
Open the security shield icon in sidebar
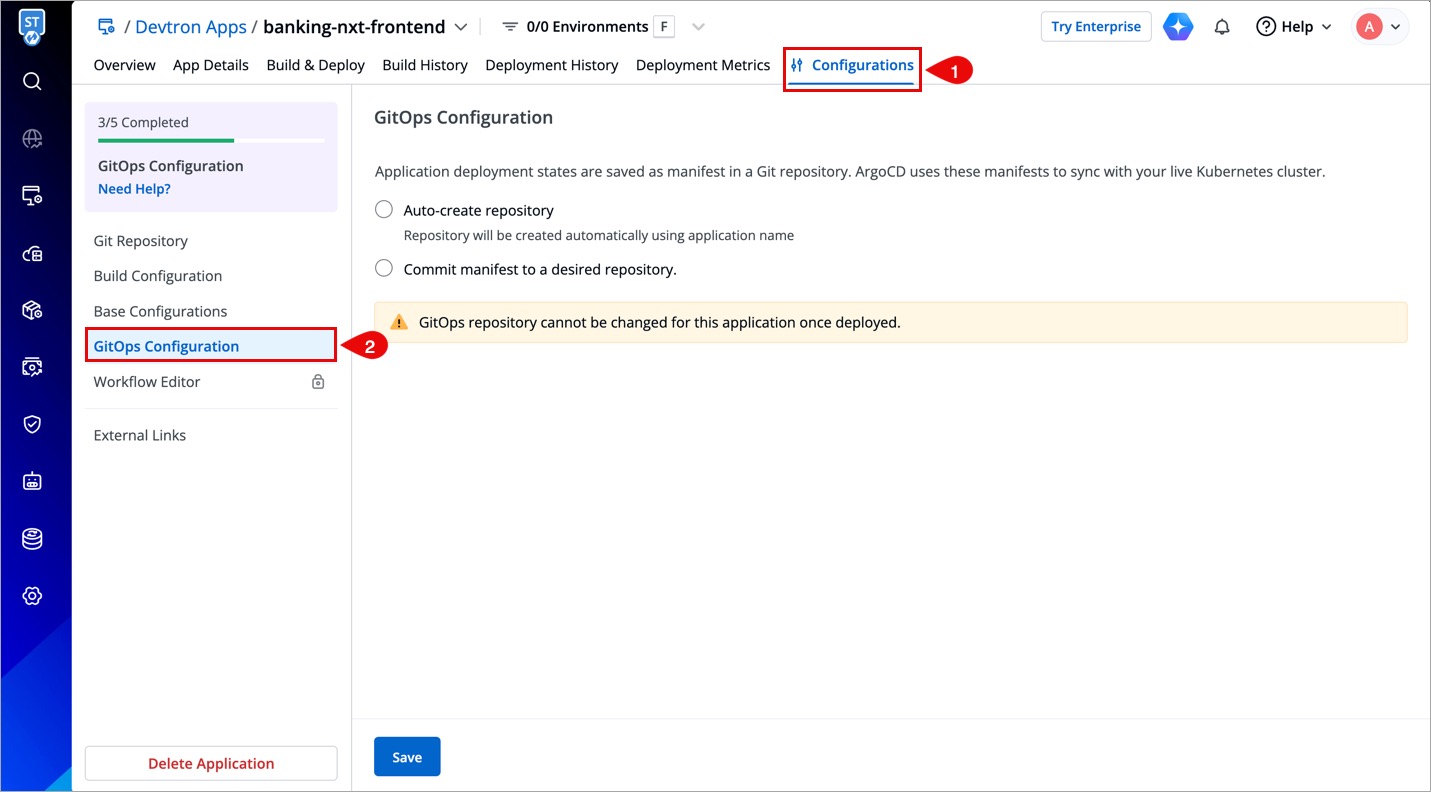32,424
